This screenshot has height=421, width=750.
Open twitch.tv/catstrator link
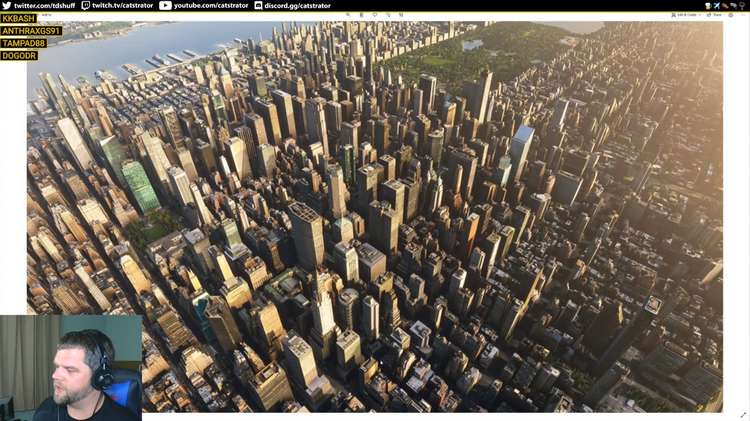click(x=122, y=5)
